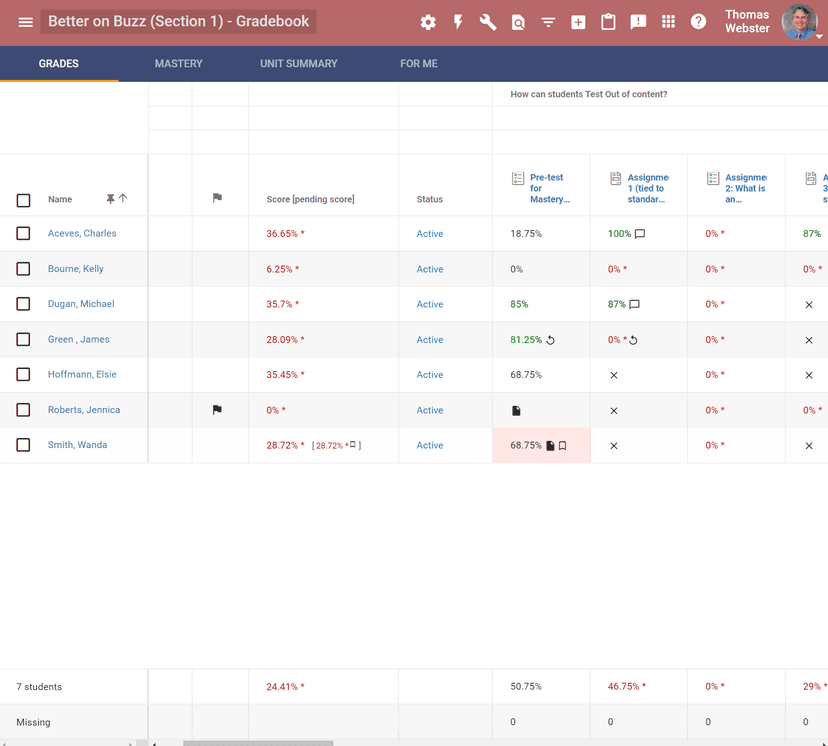This screenshot has height=746, width=828.
Task: Click the flag icon on Jennica Roberts' row
Action: 216,410
